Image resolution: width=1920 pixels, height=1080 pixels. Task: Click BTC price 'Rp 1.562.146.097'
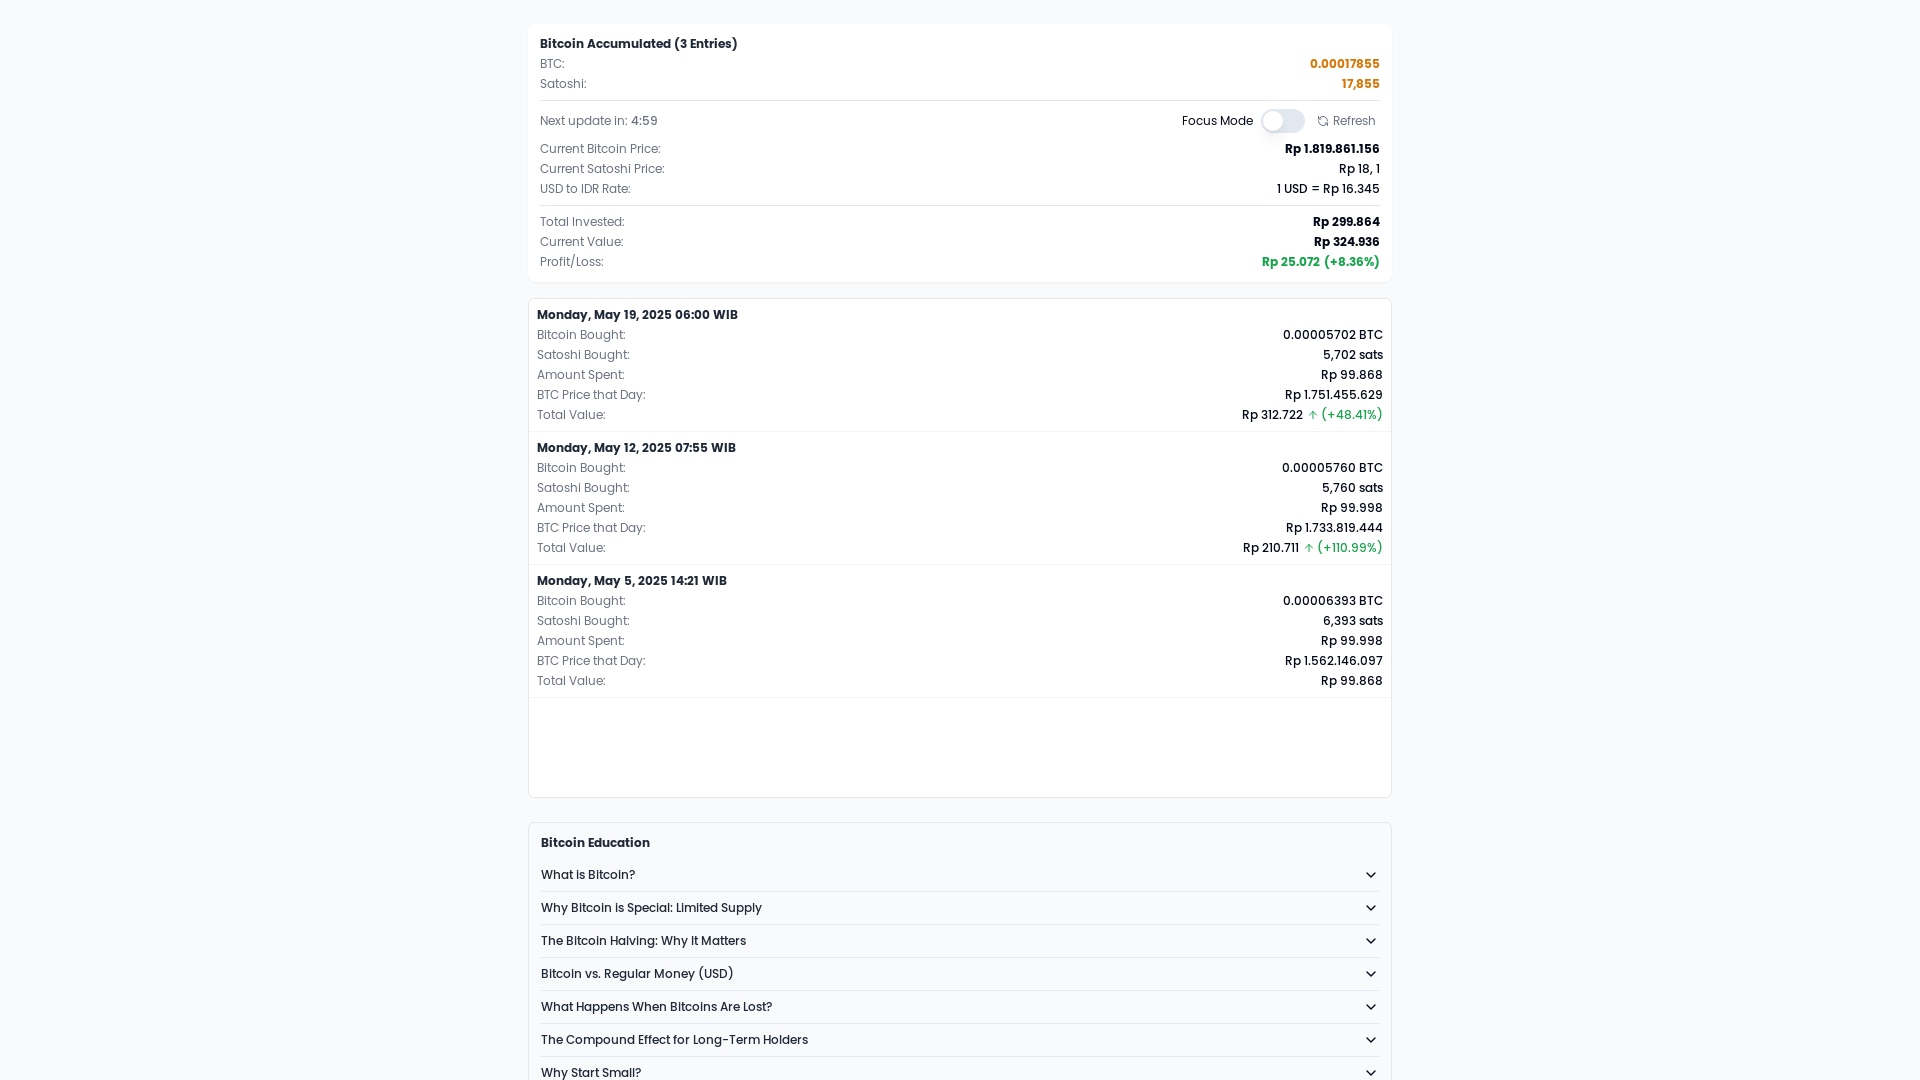point(1334,661)
